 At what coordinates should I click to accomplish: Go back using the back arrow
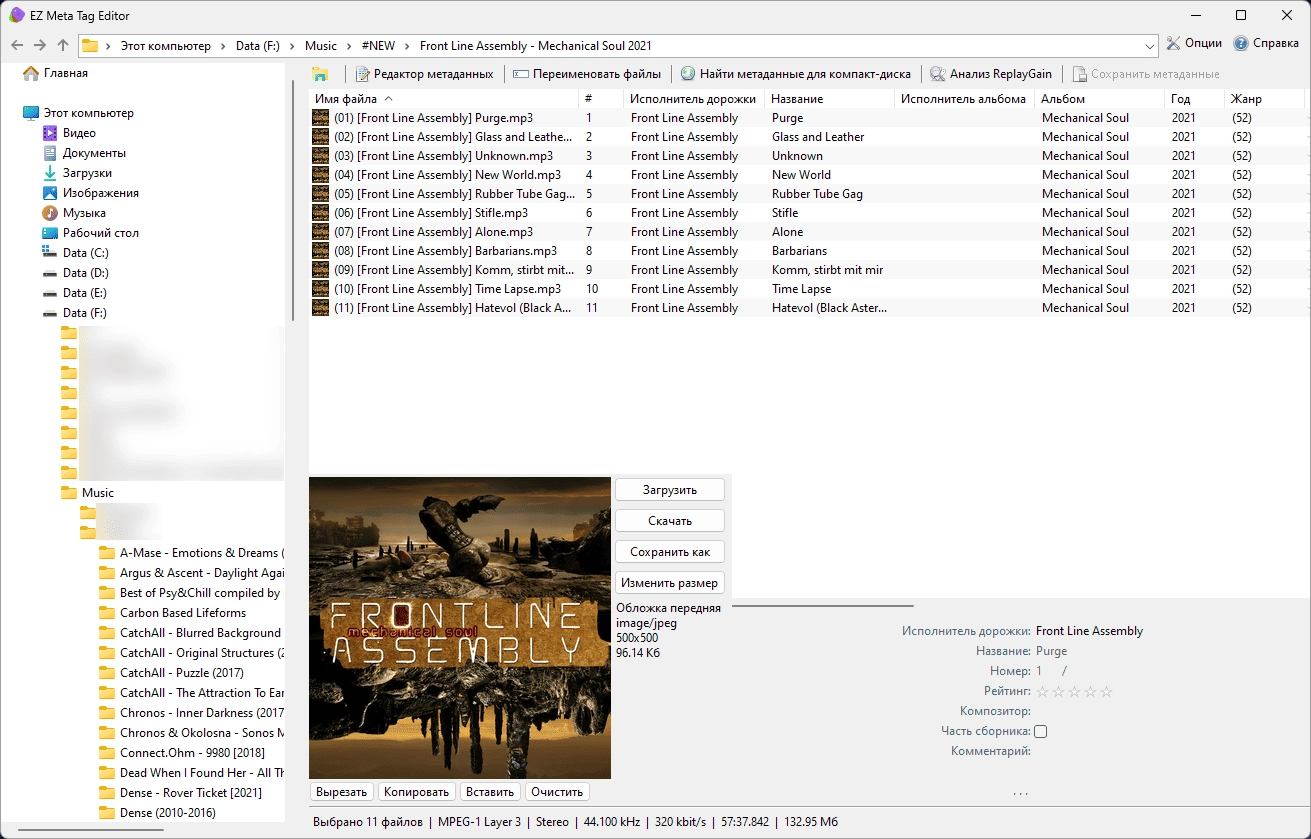click(17, 45)
